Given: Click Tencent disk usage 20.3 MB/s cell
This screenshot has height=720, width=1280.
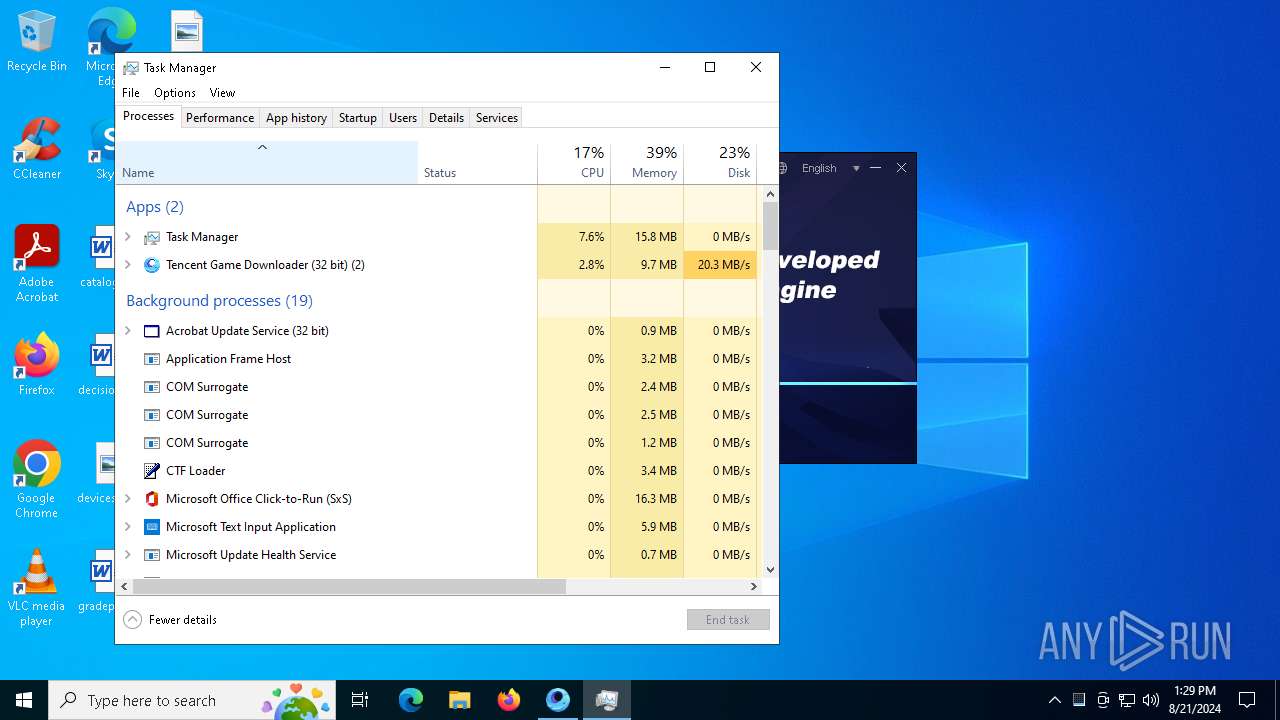Looking at the screenshot, I should click(x=720, y=265).
